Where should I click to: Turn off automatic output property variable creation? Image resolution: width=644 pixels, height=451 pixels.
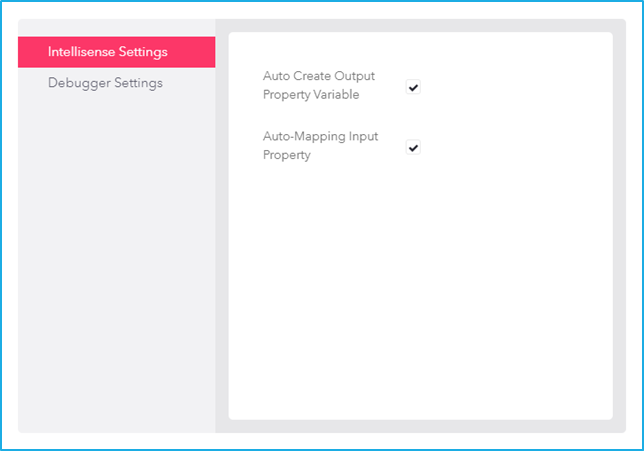(413, 87)
